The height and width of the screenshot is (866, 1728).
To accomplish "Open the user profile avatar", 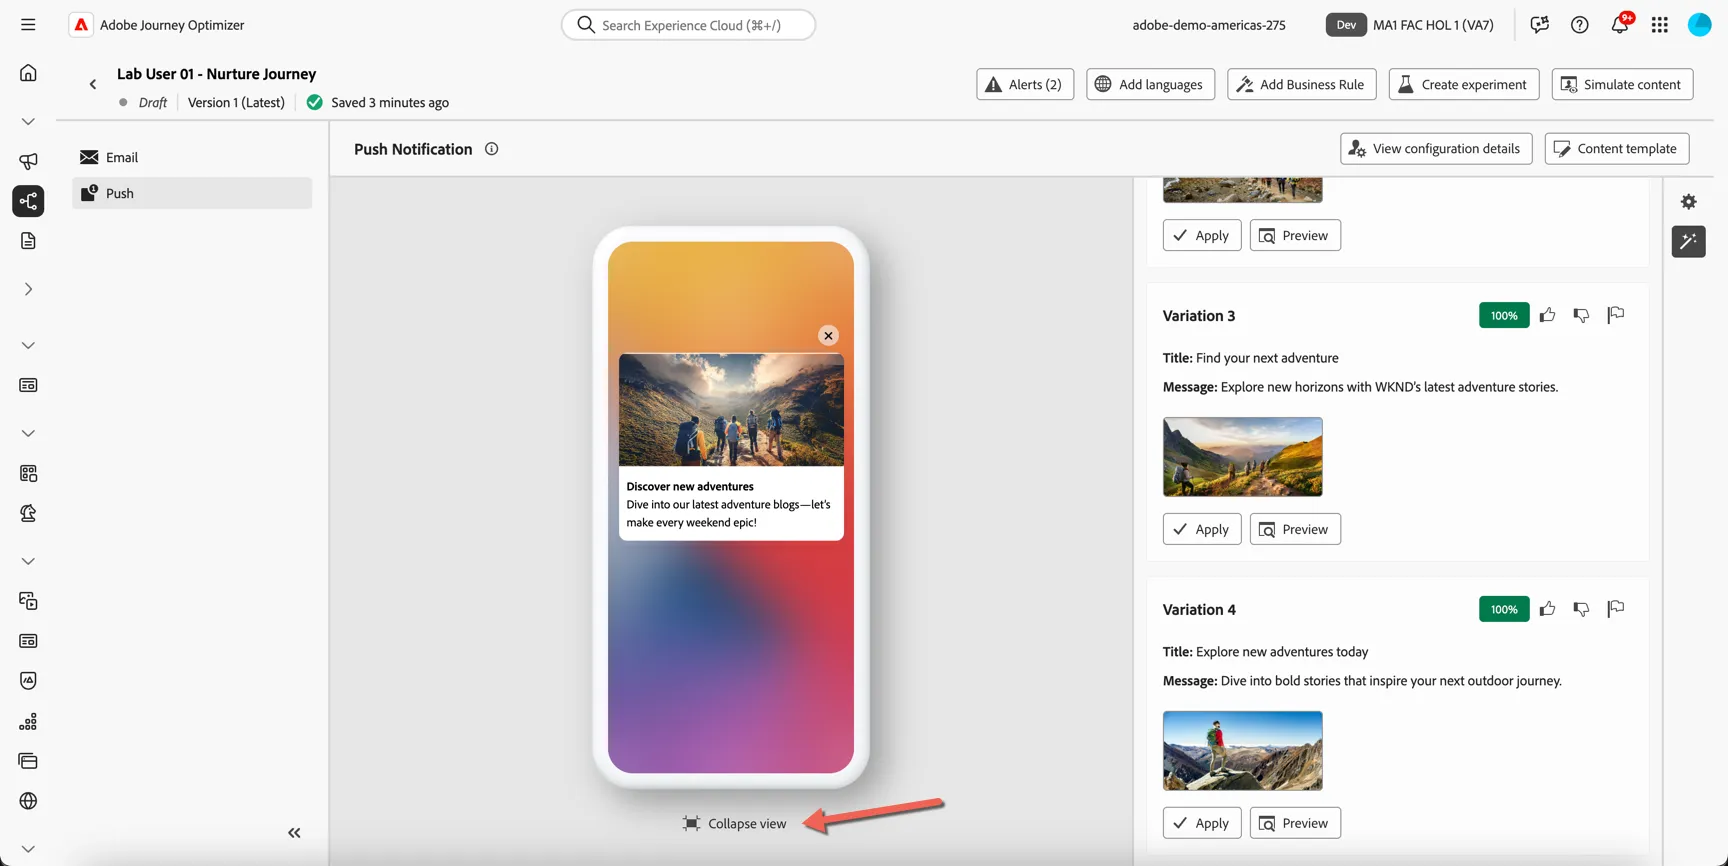I will coord(1700,25).
